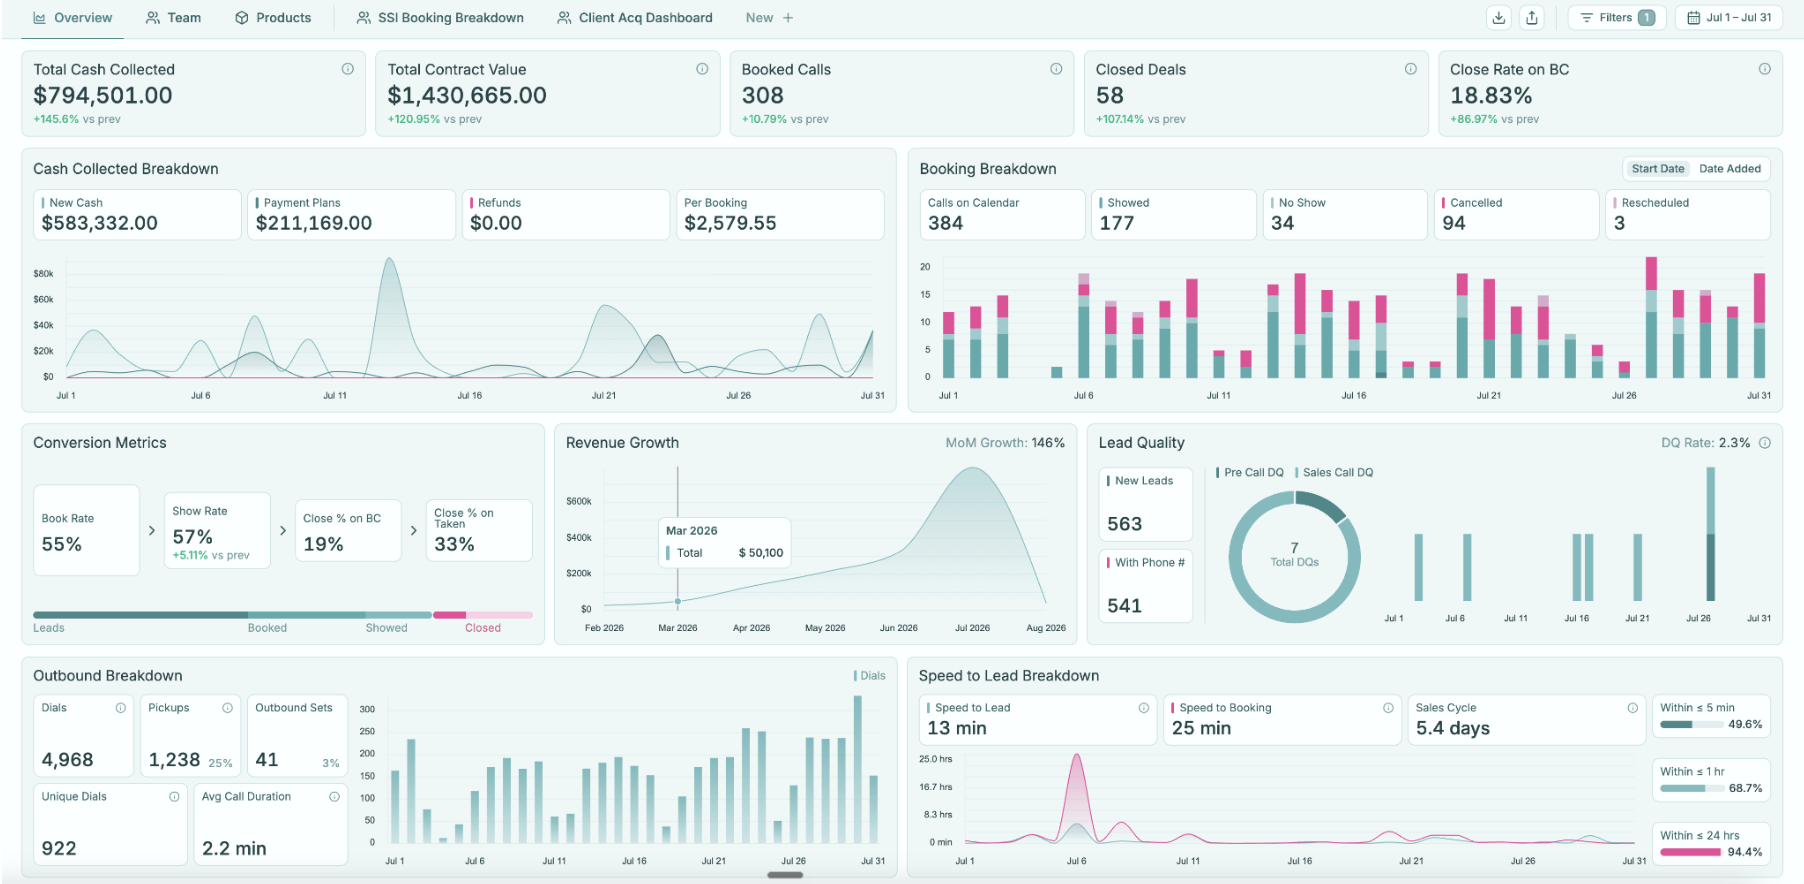Click the No Show card with 34
Screen dimensions: 1804x884
1345,214
